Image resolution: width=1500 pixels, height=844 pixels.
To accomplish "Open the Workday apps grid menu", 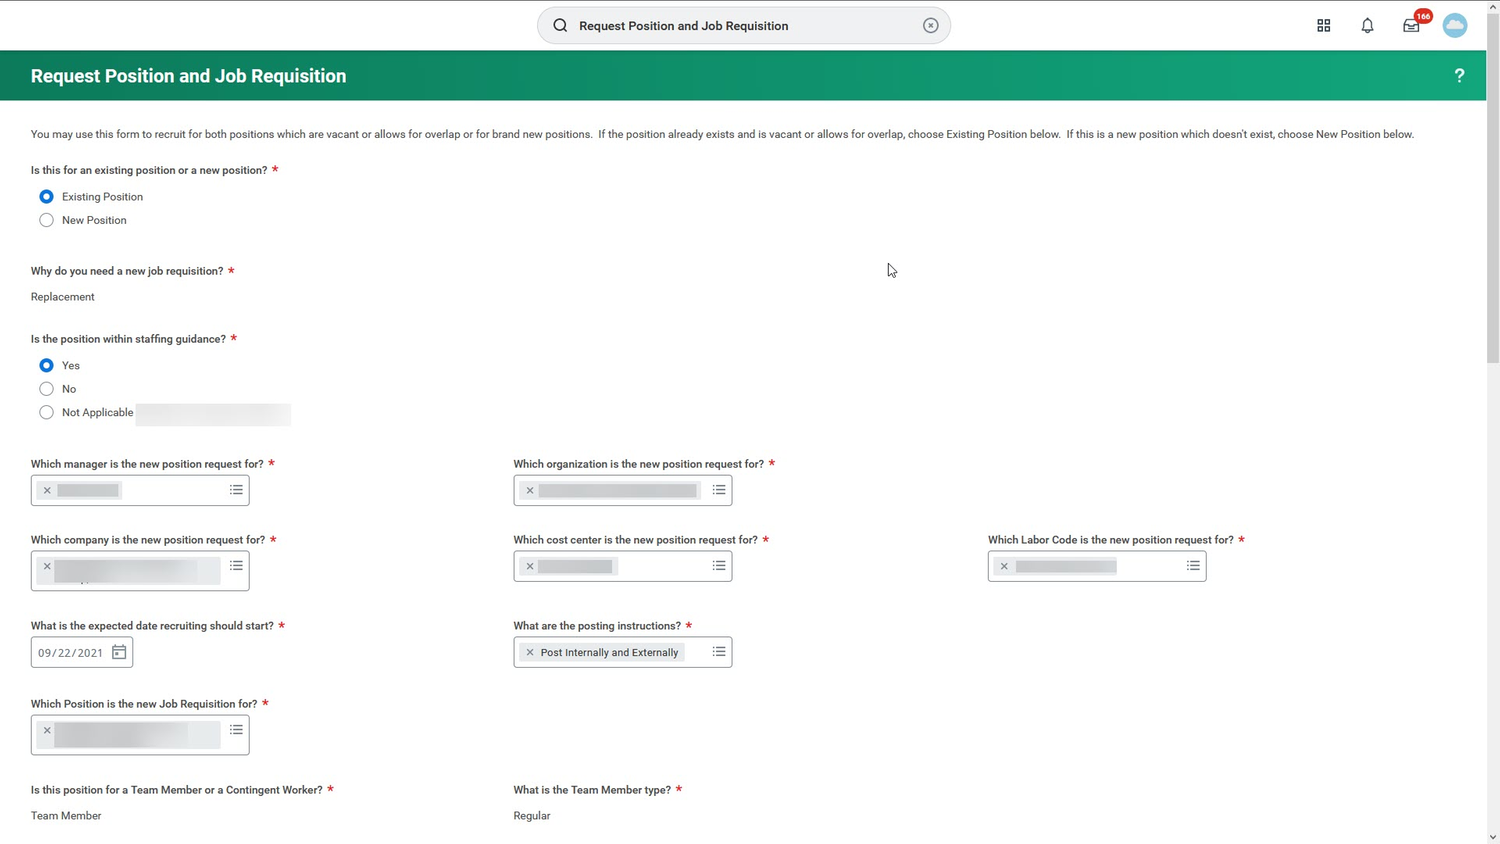I will pyautogui.click(x=1323, y=25).
